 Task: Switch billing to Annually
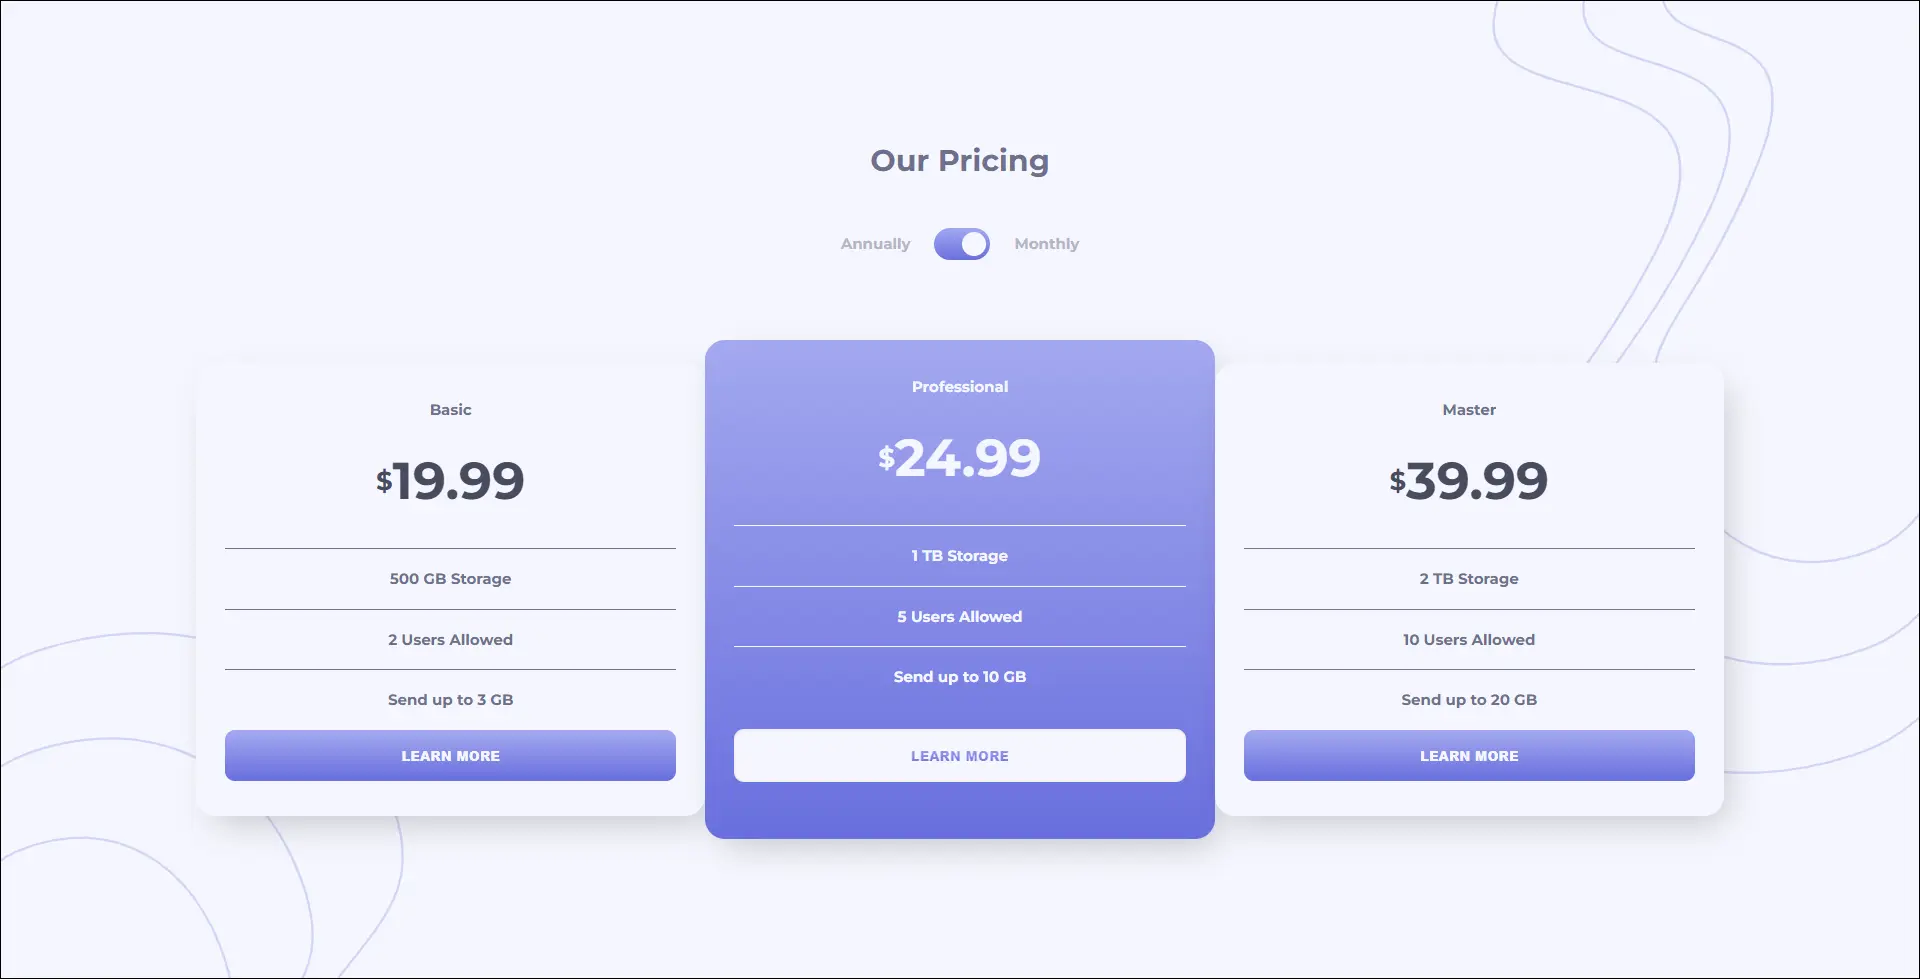874,243
